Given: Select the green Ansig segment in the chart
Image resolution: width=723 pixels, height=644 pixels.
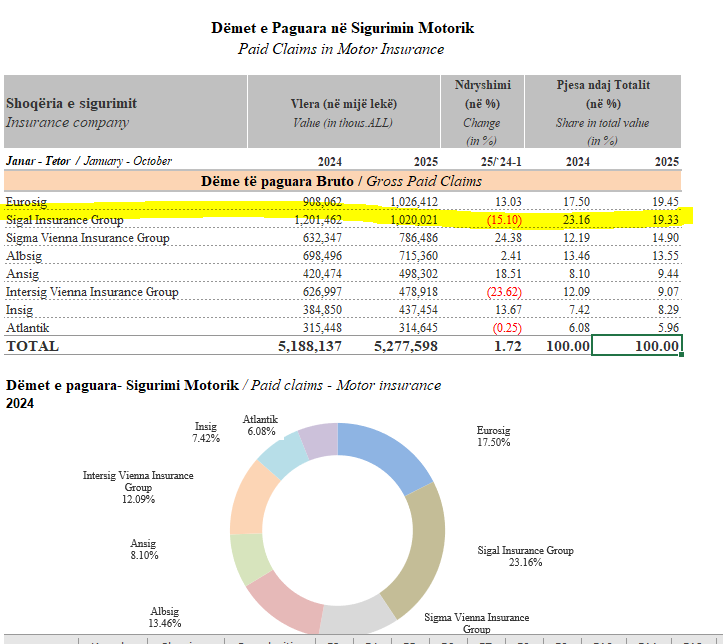Looking at the screenshot, I should pyautogui.click(x=251, y=560).
